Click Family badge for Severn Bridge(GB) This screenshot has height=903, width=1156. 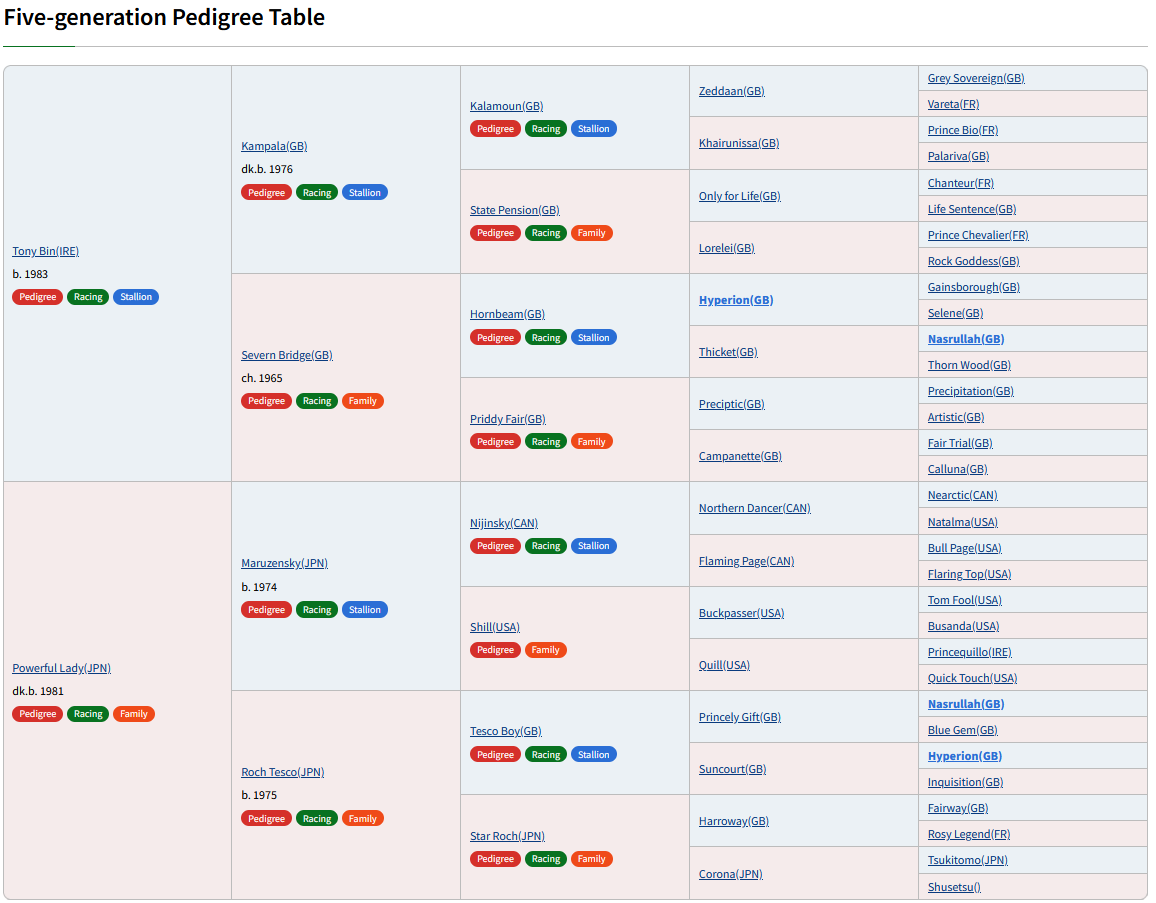tap(363, 401)
